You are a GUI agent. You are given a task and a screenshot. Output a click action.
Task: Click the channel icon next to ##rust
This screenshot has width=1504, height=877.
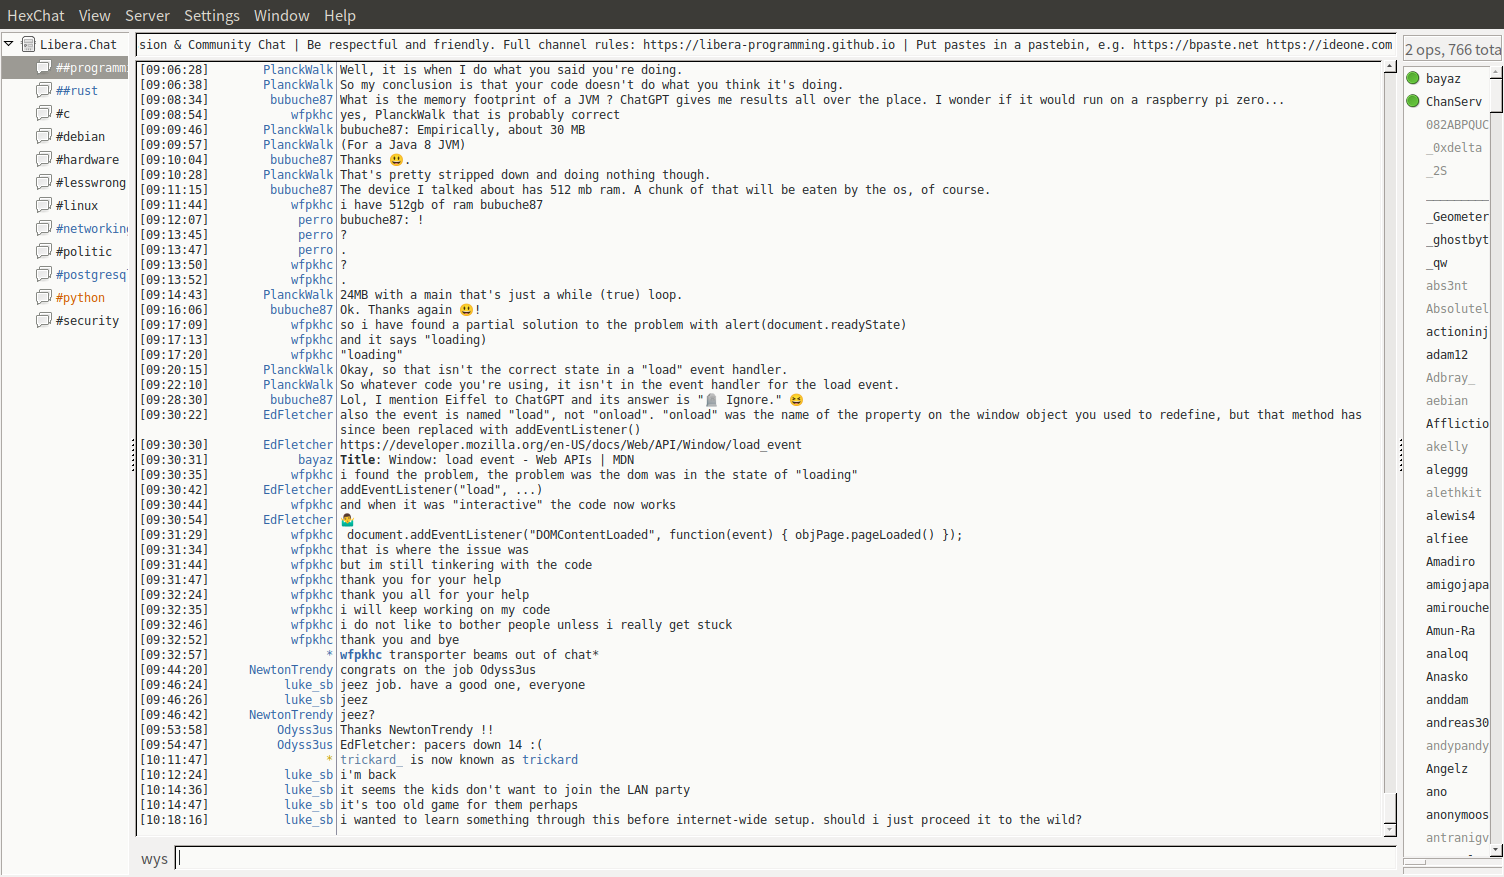click(43, 90)
